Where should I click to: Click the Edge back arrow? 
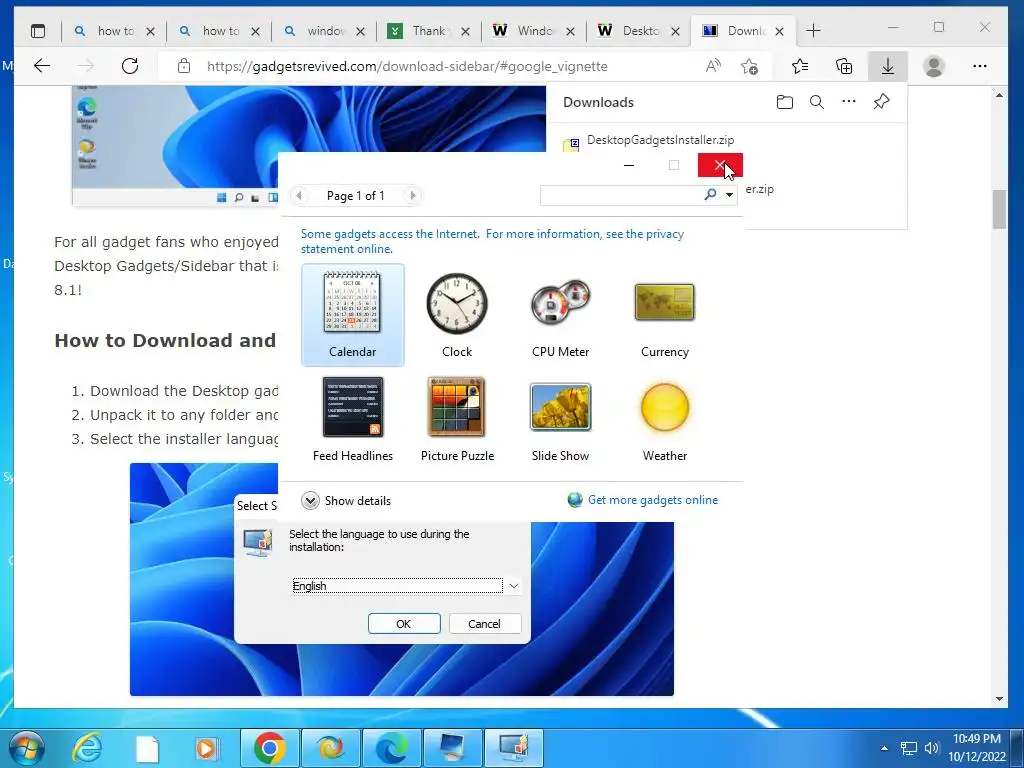point(42,65)
